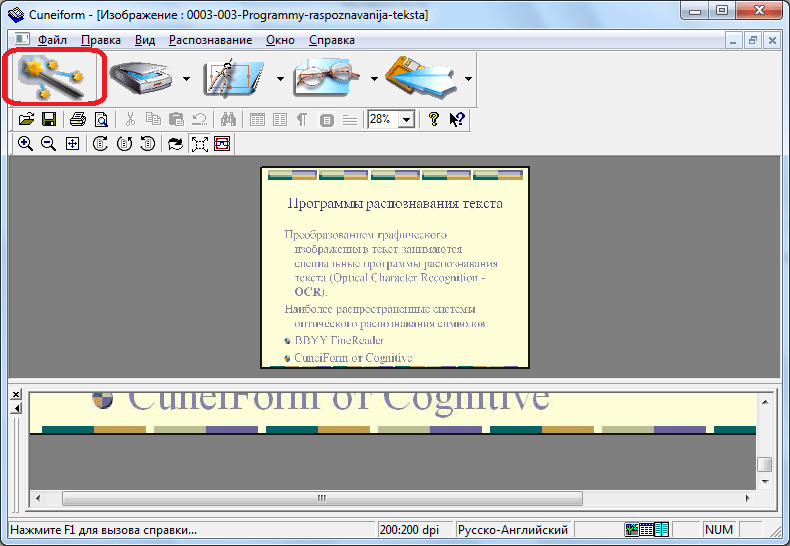Screen dimensions: 790x546
Task: Click the binoculars find icon
Action: pyautogui.click(x=228, y=119)
